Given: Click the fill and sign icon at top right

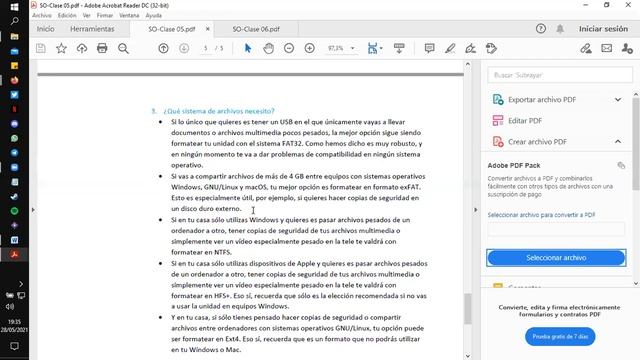Looking at the screenshot, I should coord(586,48).
